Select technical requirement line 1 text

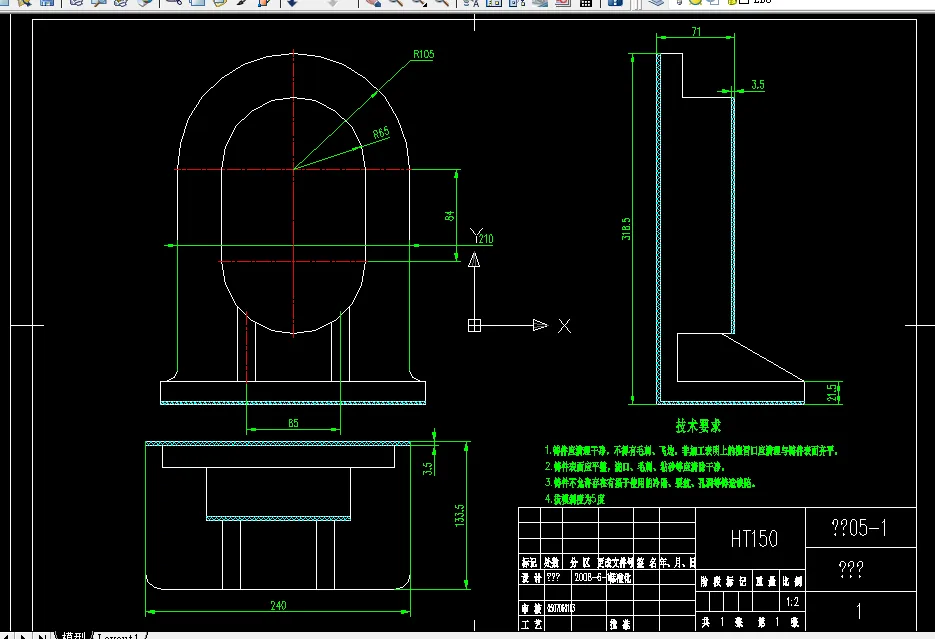tap(691, 451)
